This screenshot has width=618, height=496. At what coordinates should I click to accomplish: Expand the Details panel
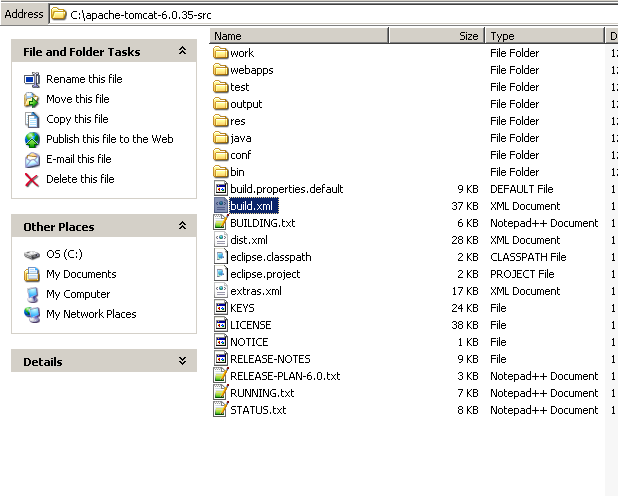coord(182,361)
